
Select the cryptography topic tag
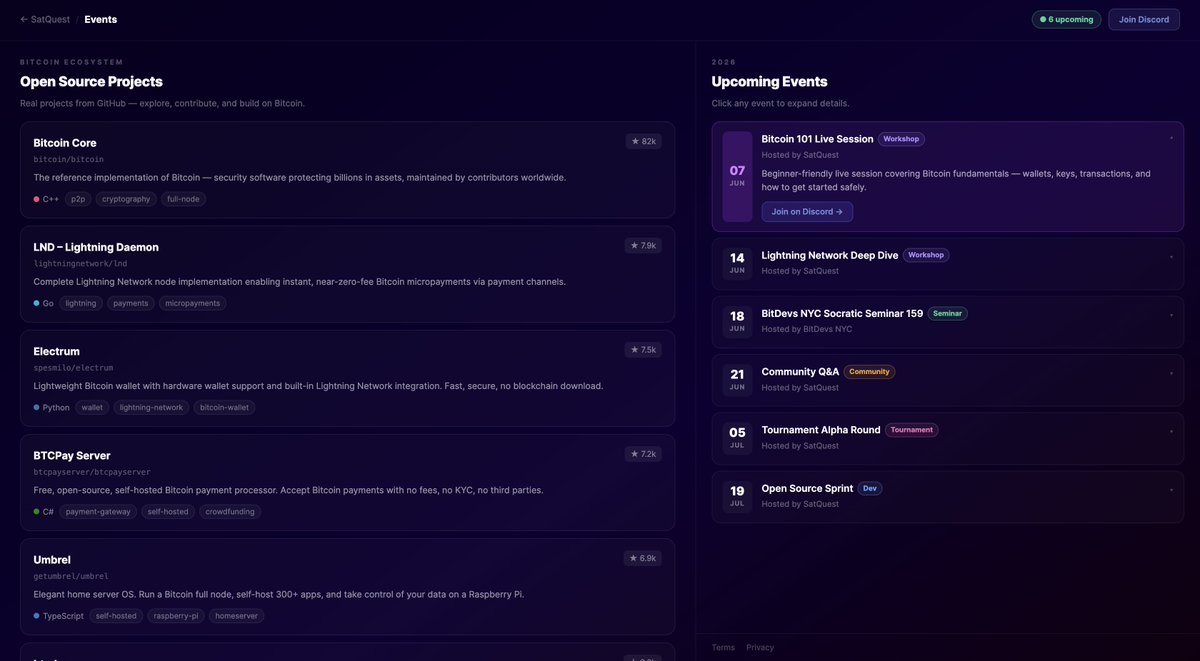126,199
